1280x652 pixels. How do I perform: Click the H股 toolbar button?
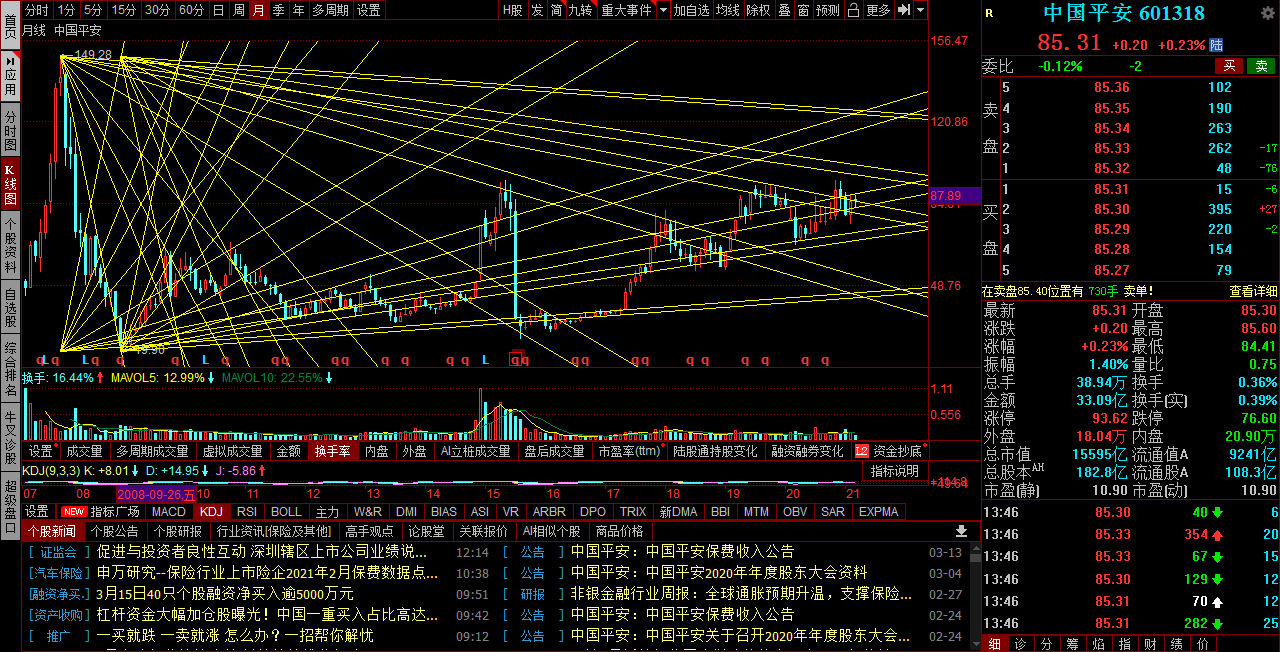(x=512, y=10)
